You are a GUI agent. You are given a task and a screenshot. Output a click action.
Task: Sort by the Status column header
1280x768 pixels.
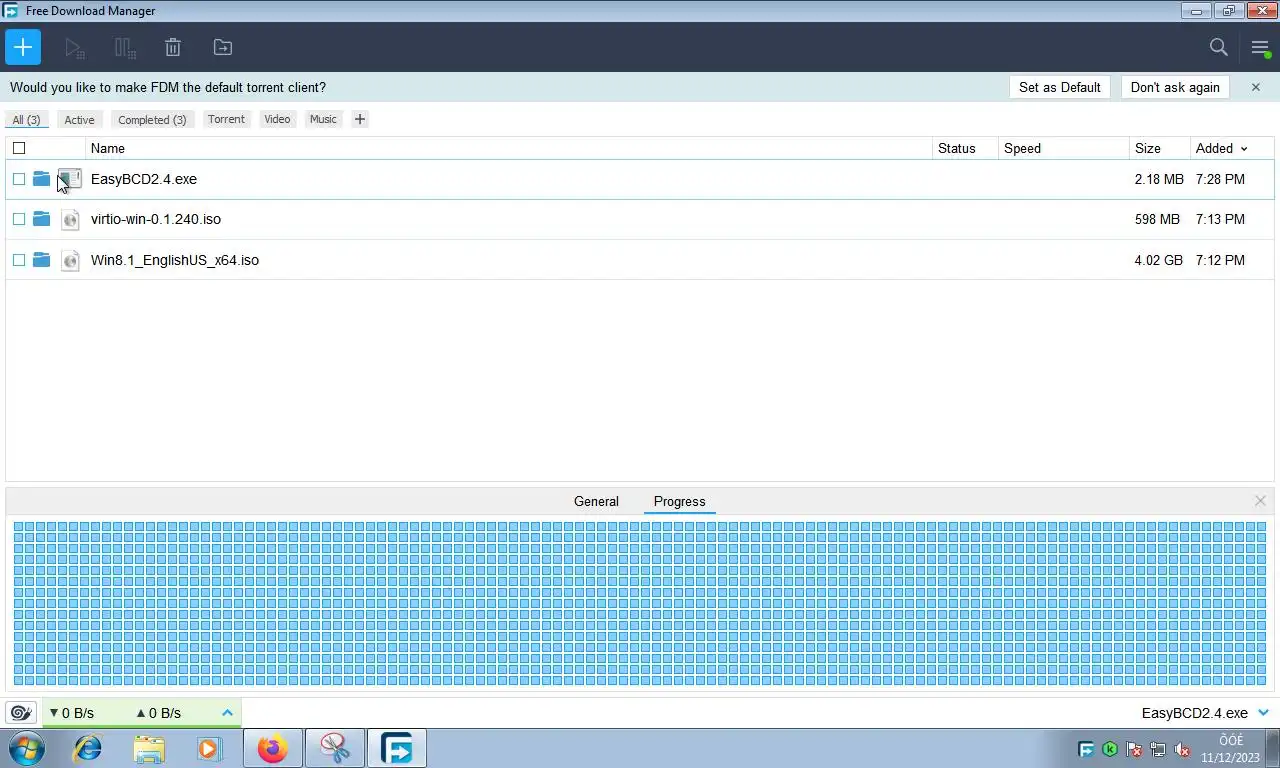(x=965, y=148)
